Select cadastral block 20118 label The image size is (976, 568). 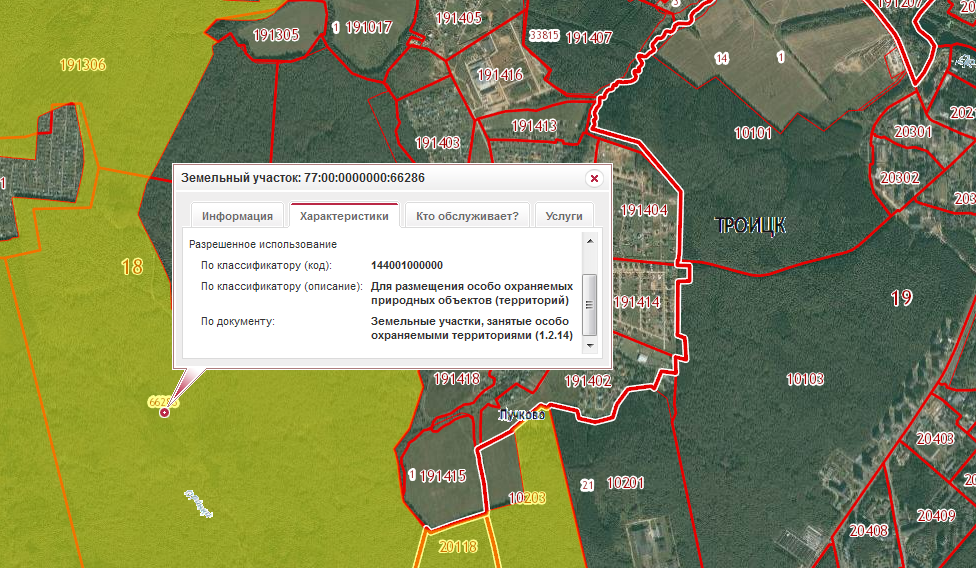pos(458,546)
